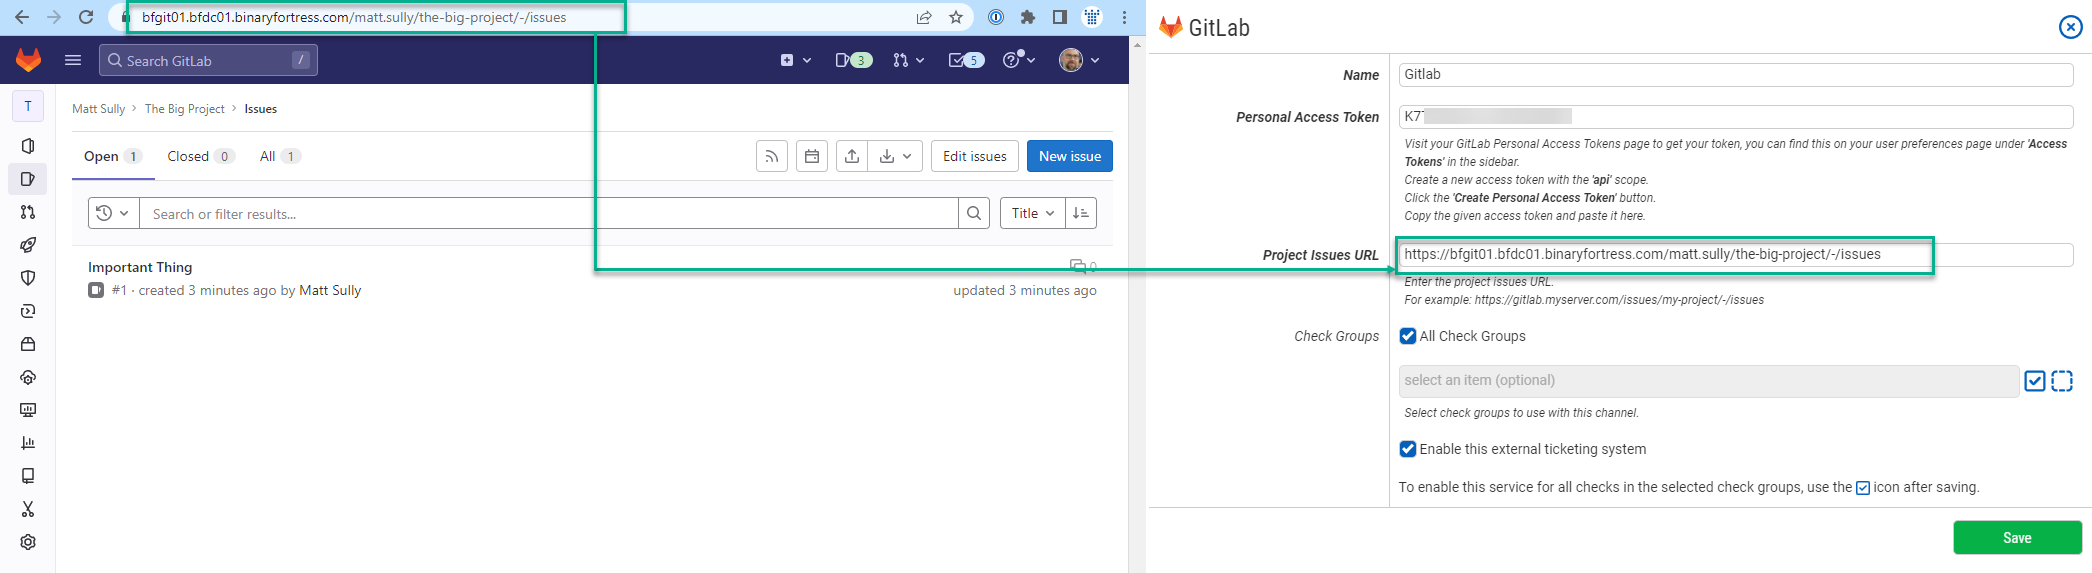
Task: Open the browser extensions puzzle icon
Action: tap(1028, 17)
